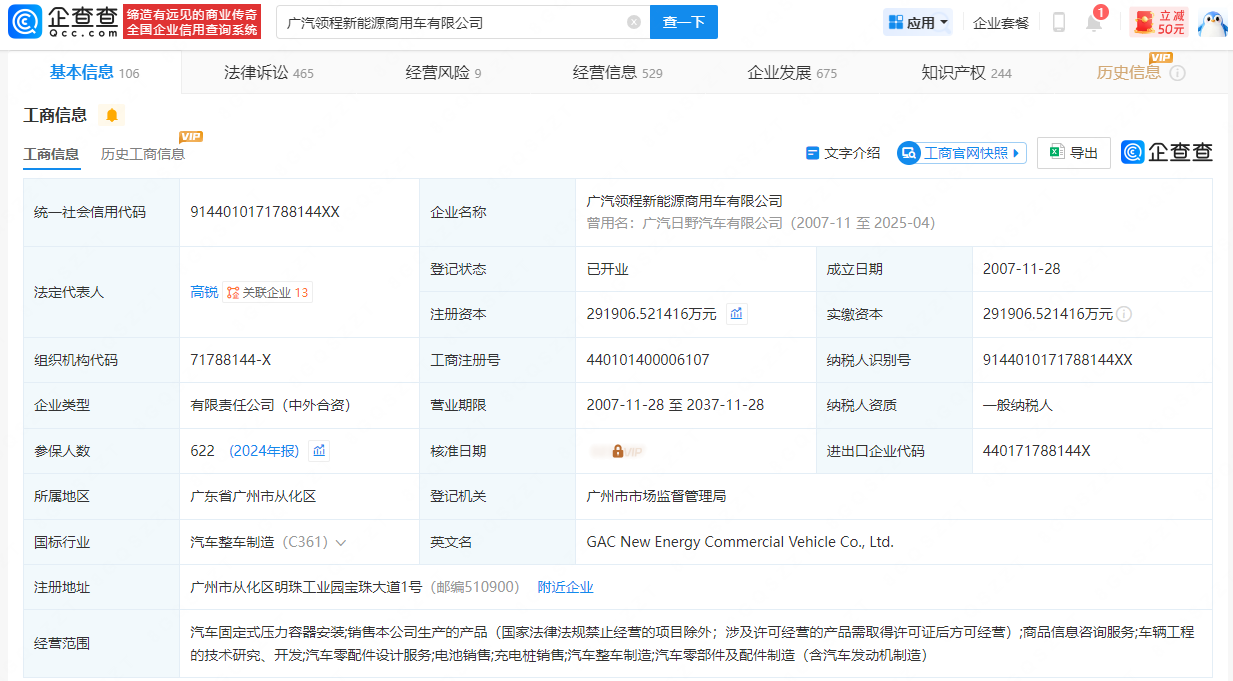Switch to the 法律诉讼 tab

[x=268, y=72]
